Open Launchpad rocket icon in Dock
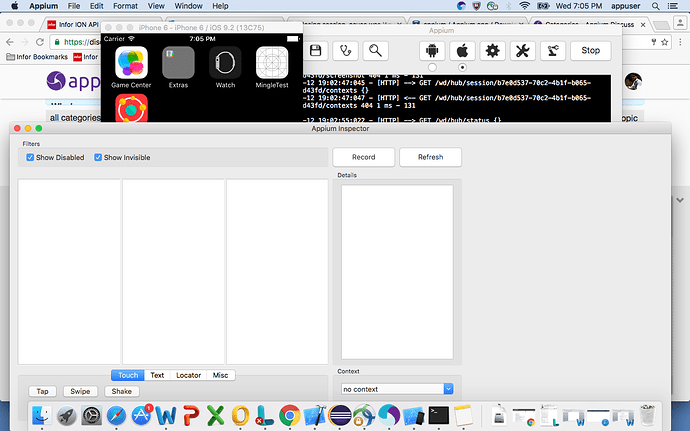 pos(66,415)
